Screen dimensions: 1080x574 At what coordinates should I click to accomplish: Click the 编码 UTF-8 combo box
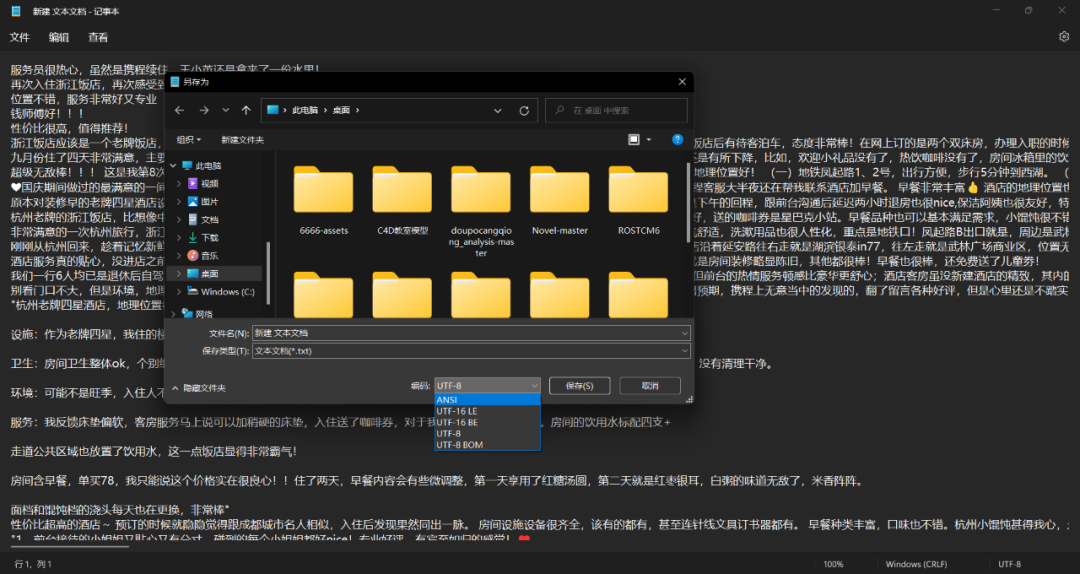(487, 386)
